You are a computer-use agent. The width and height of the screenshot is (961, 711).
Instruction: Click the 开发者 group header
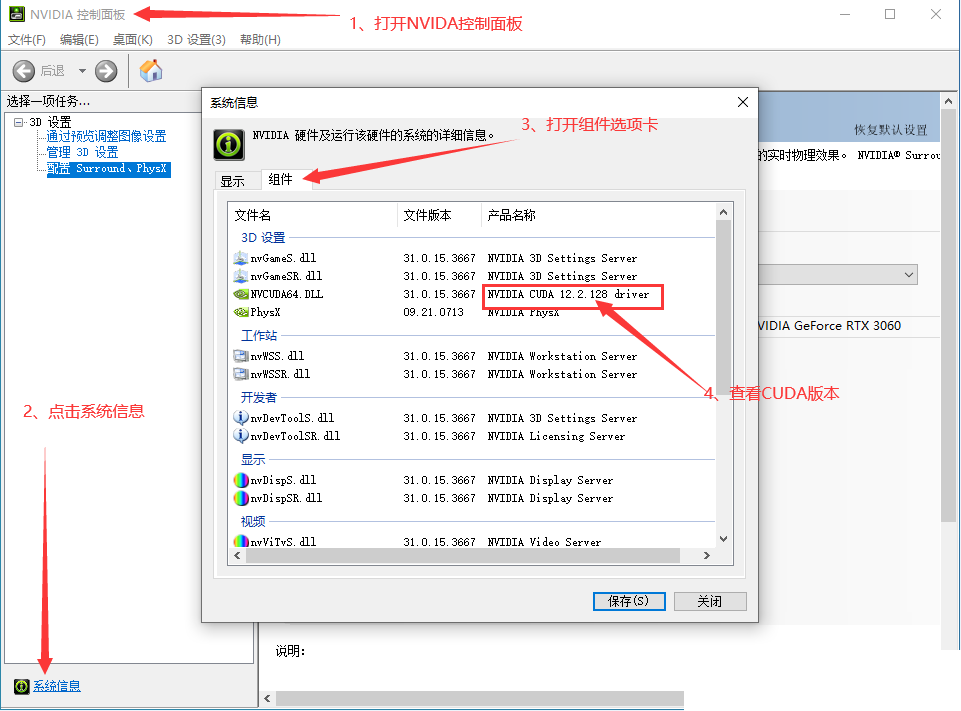(x=259, y=397)
